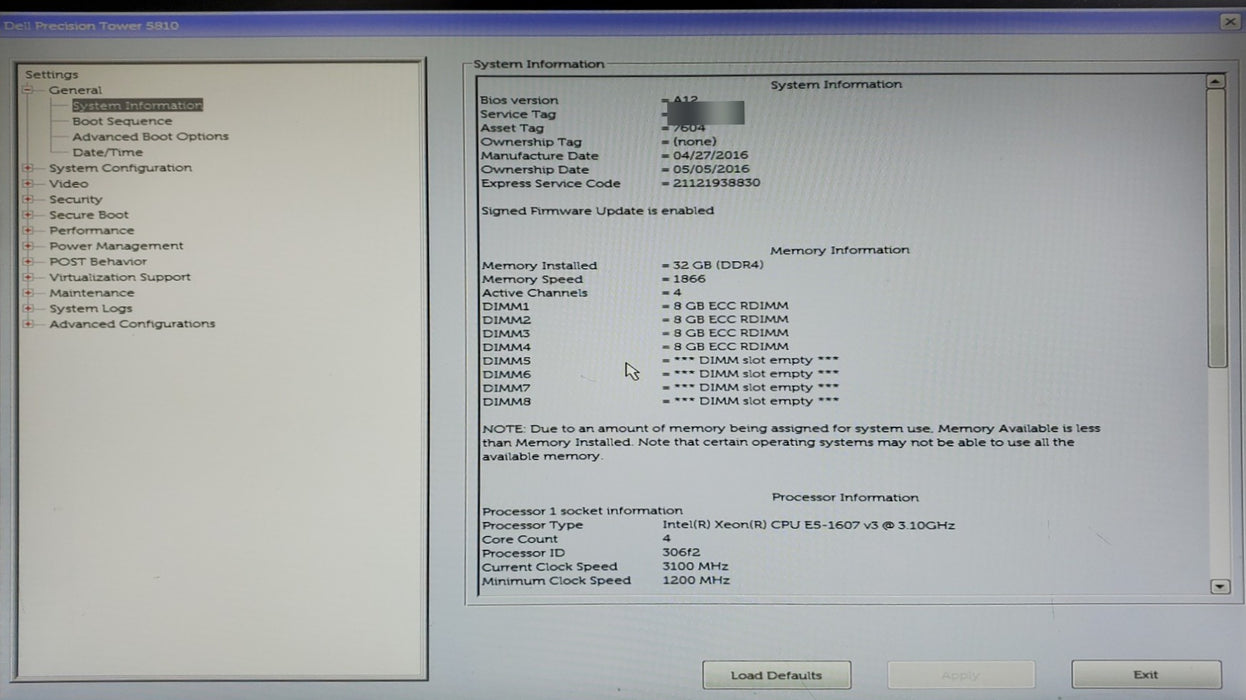Expand the Maintenance node
The width and height of the screenshot is (1246, 700).
tap(28, 293)
